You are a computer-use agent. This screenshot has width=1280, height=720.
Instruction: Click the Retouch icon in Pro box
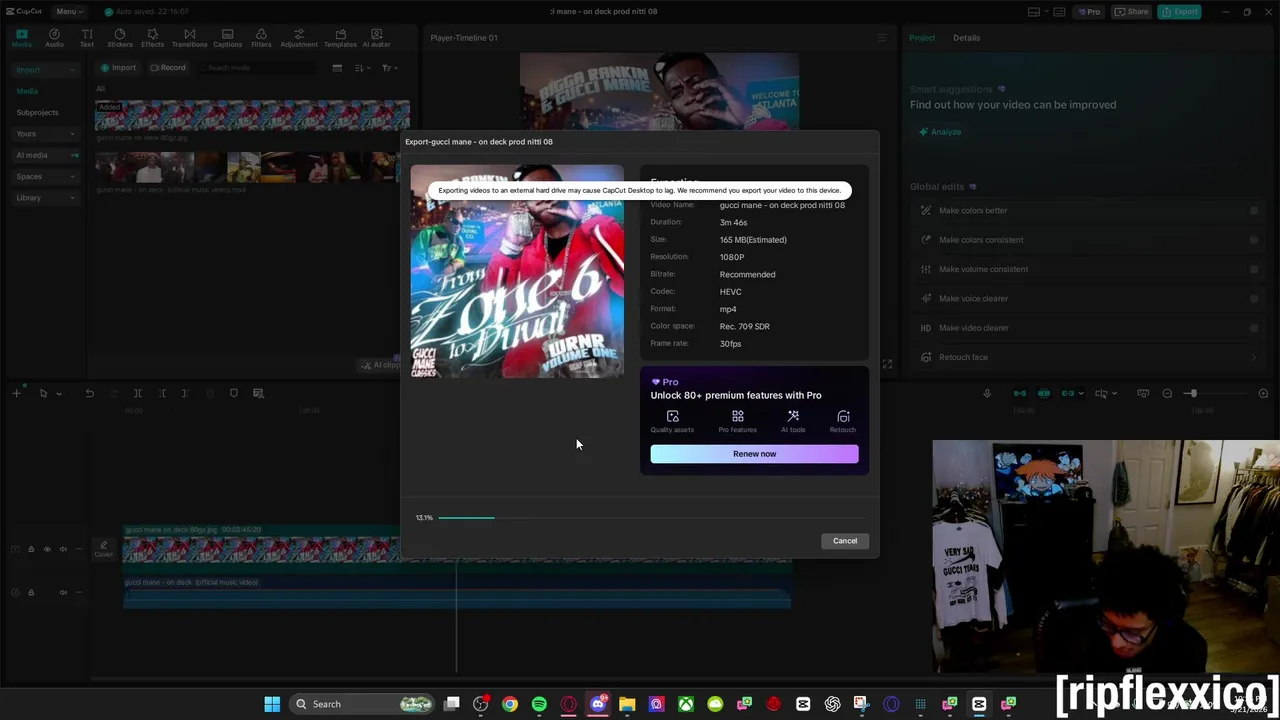tap(843, 417)
